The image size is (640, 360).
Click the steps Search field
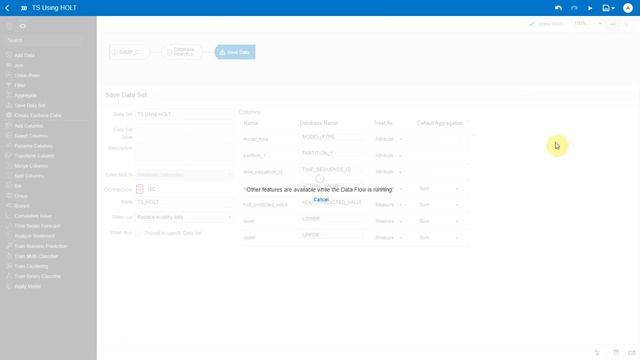[45, 40]
